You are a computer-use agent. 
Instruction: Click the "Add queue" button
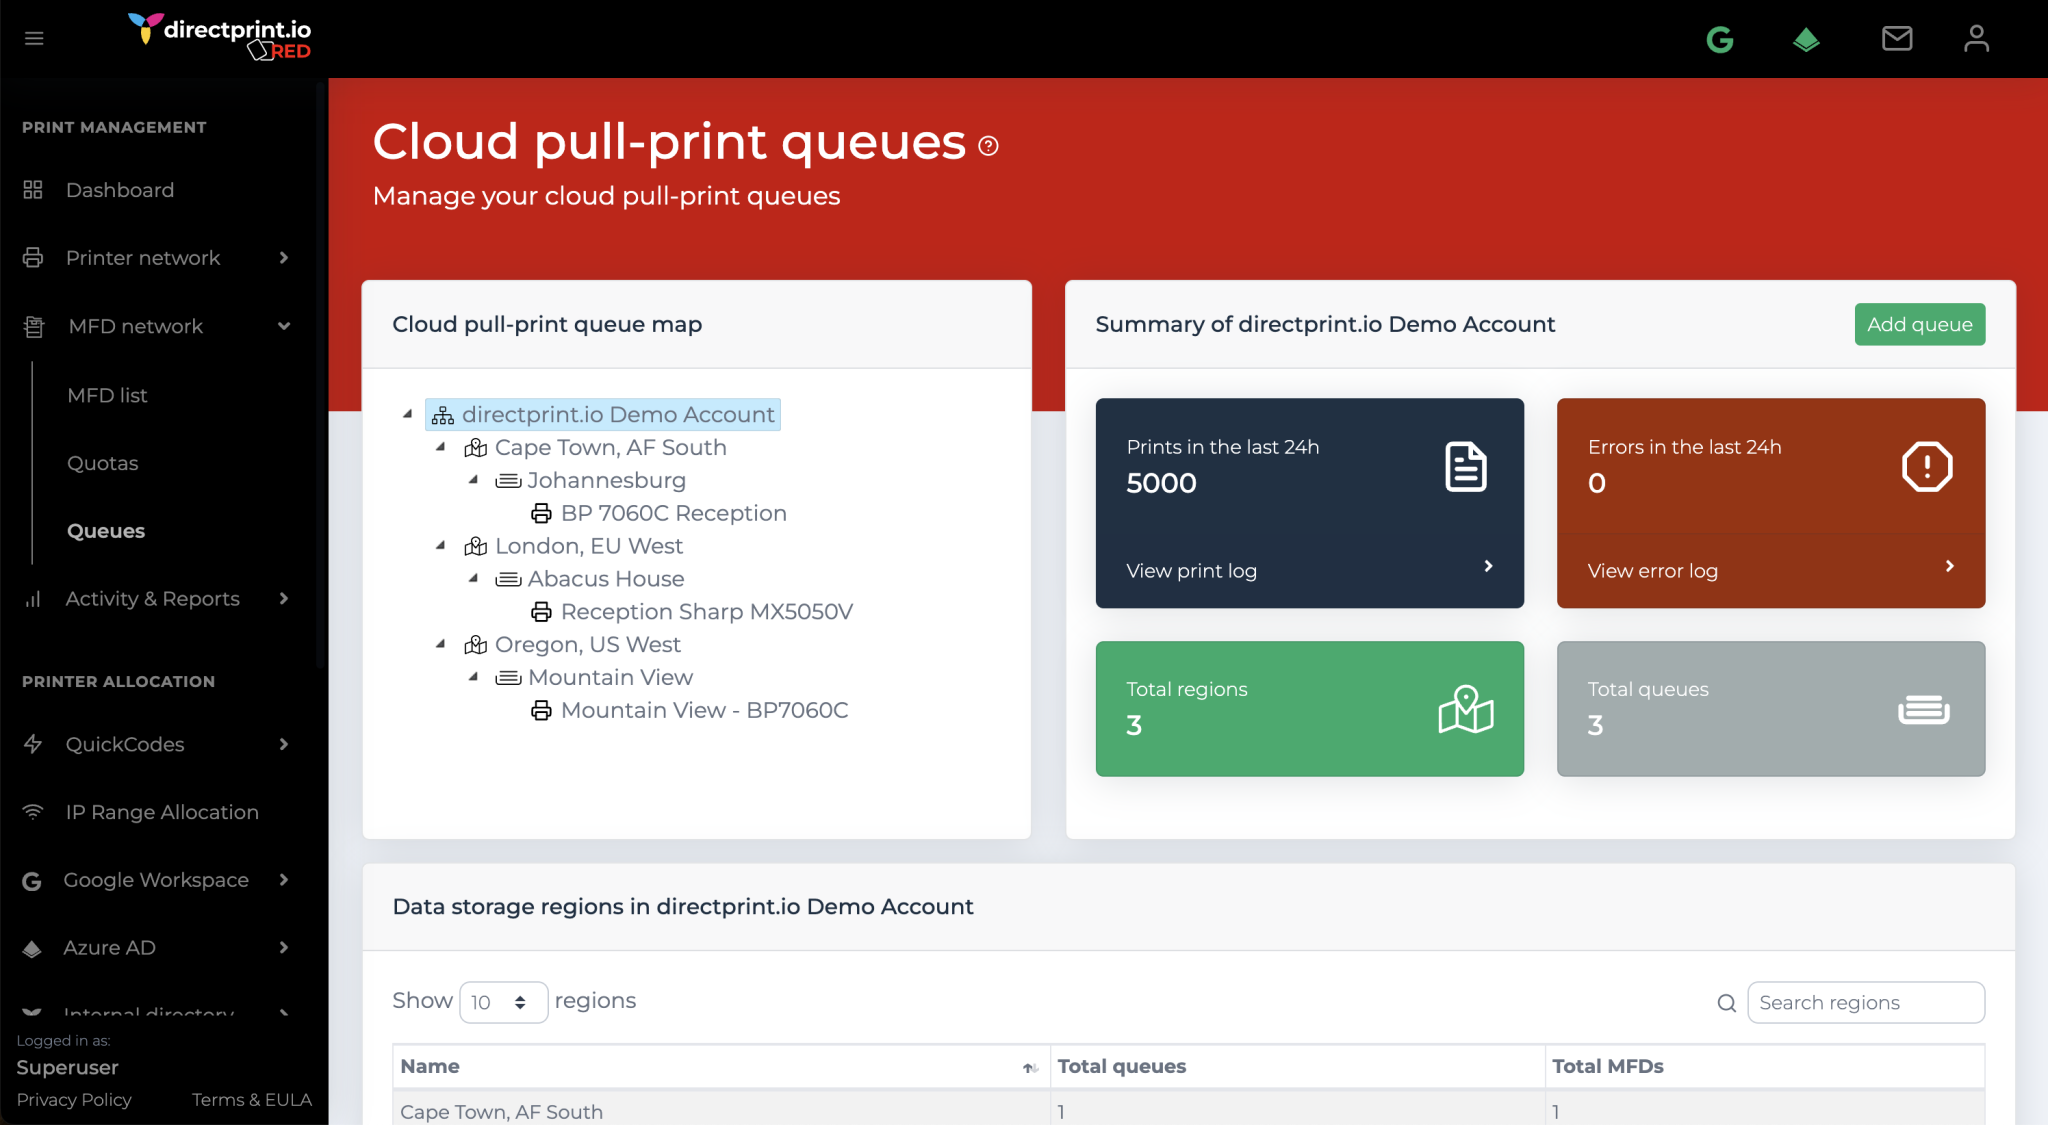pos(1919,324)
